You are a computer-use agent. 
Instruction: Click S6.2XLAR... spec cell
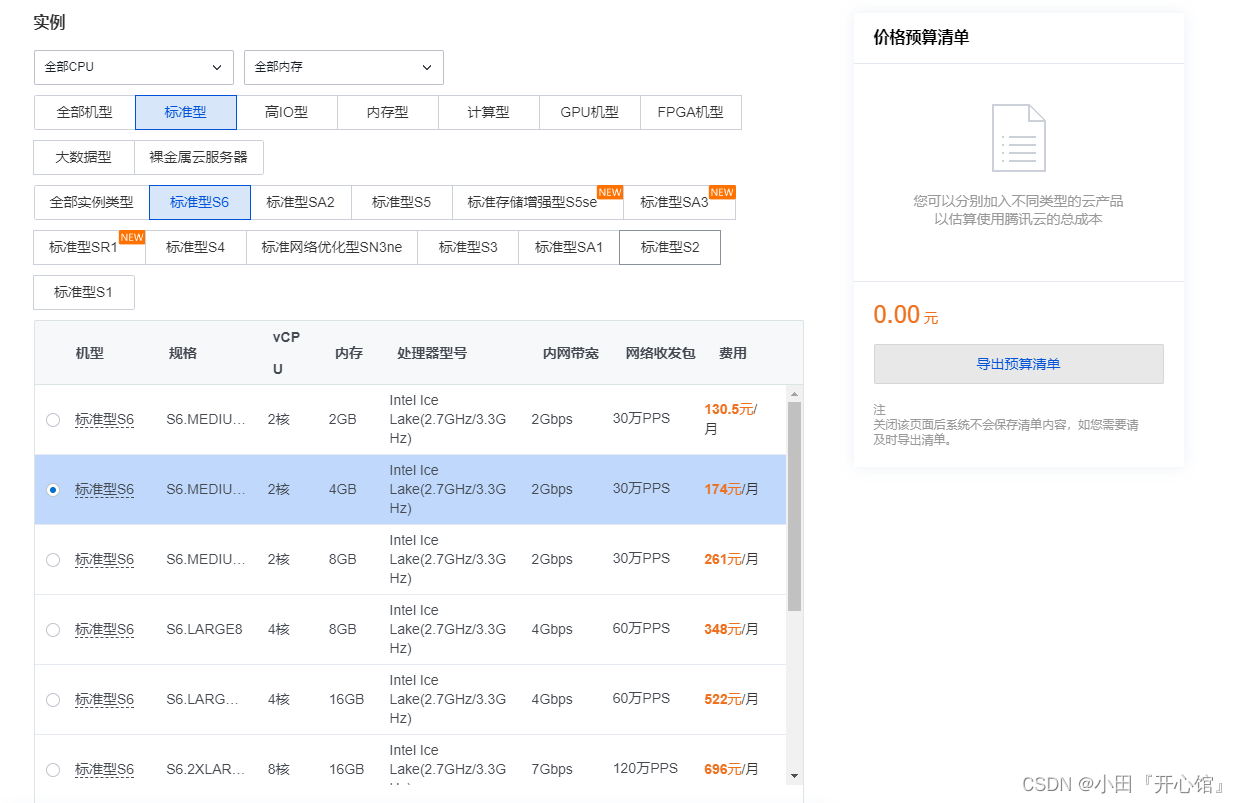click(x=206, y=770)
